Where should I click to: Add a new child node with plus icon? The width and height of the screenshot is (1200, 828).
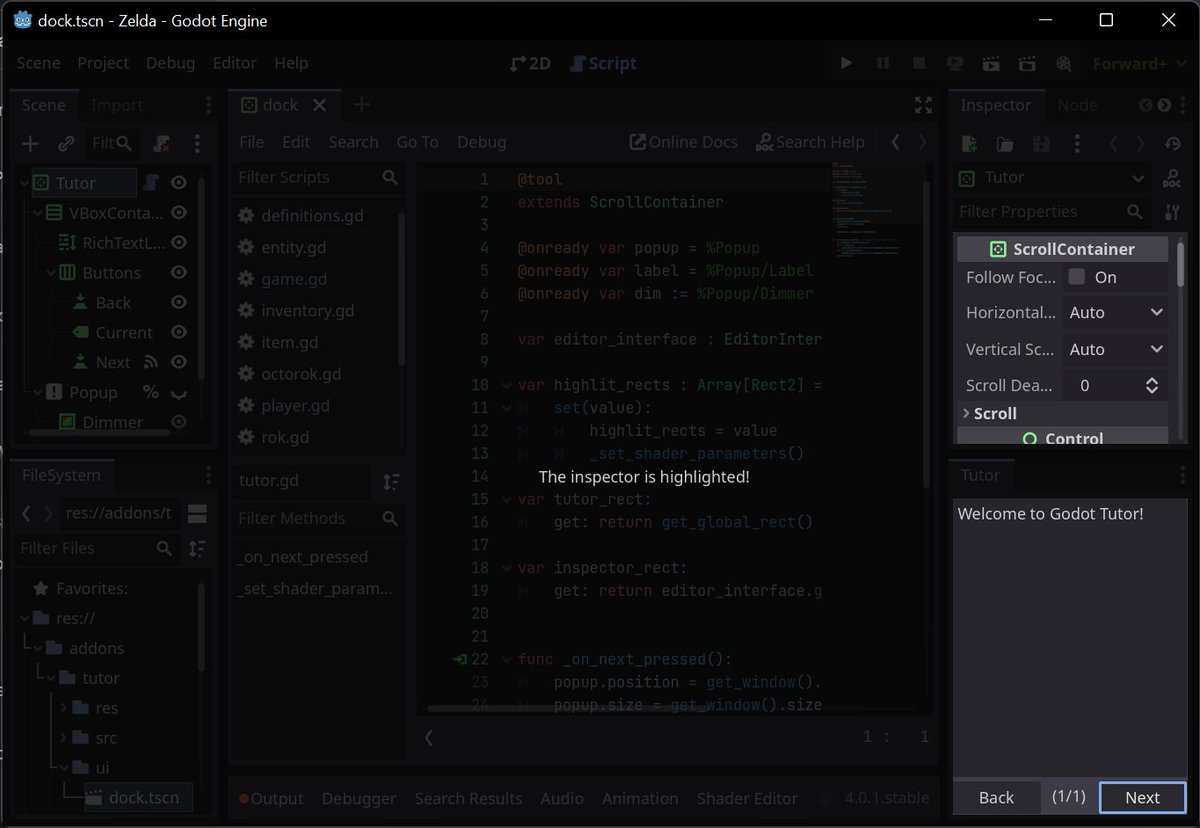click(x=31, y=143)
